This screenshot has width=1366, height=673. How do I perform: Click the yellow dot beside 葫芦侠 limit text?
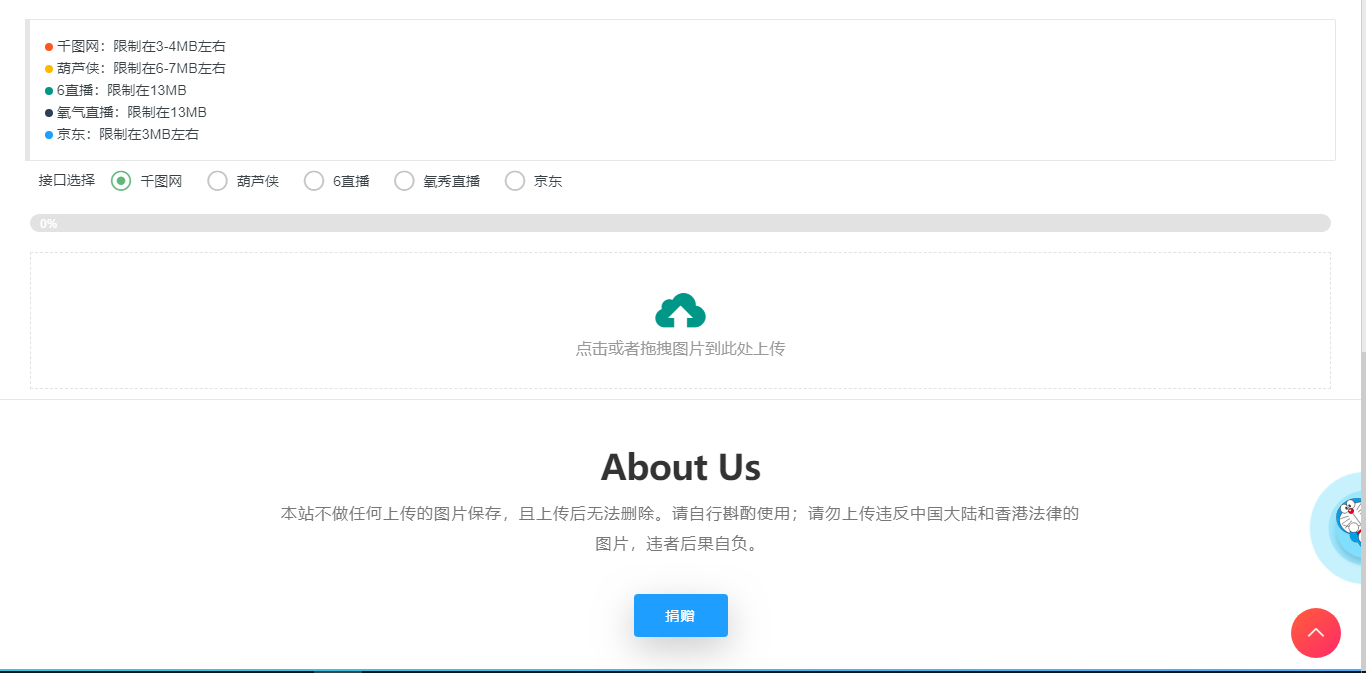click(x=47, y=67)
